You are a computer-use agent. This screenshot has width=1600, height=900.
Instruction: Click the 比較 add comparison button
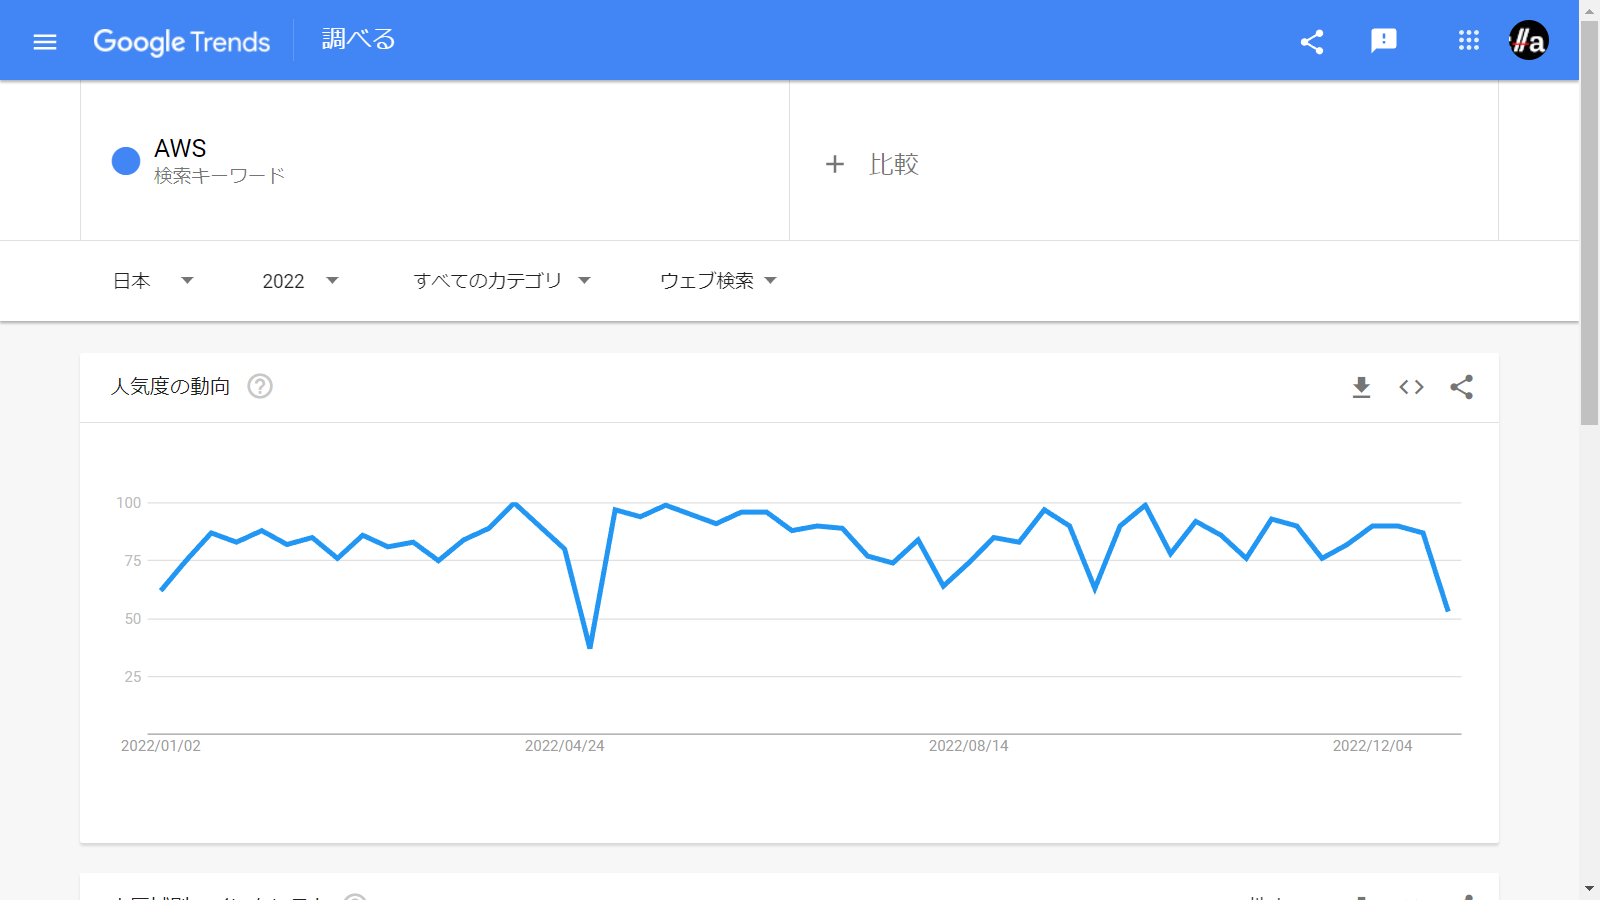(x=872, y=164)
